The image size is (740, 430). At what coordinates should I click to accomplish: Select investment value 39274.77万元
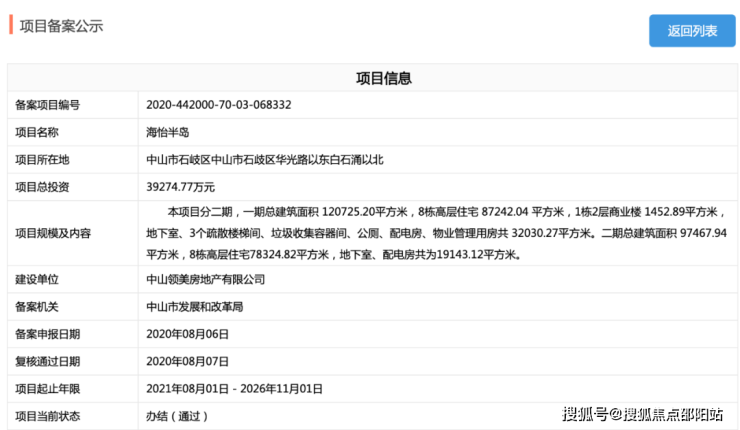coord(180,187)
